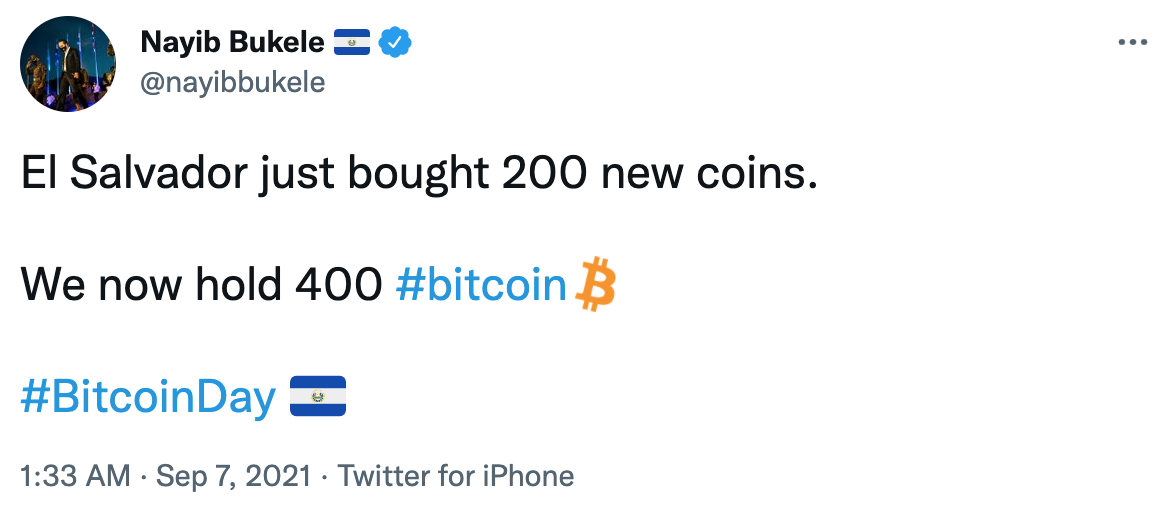Viewport: 1172px width, 510px height.
Task: Click the blue verified badge
Action: pyautogui.click(x=397, y=43)
